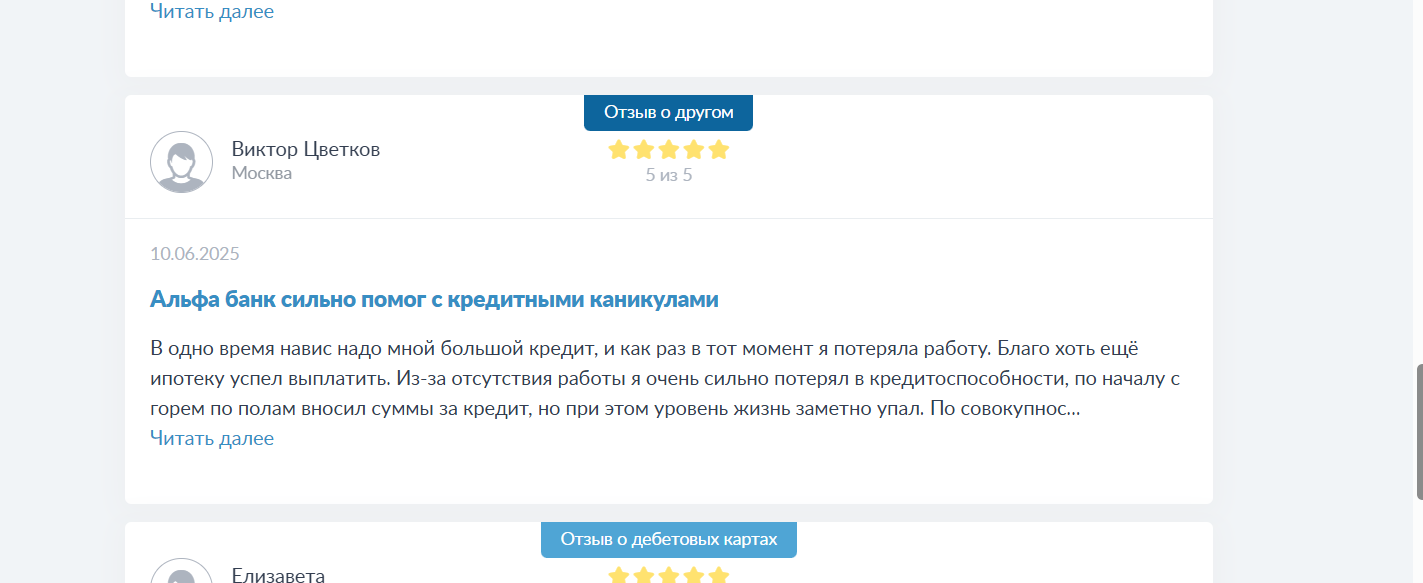Click "Читать далее" in the top review card
The image size is (1423, 583).
point(212,11)
